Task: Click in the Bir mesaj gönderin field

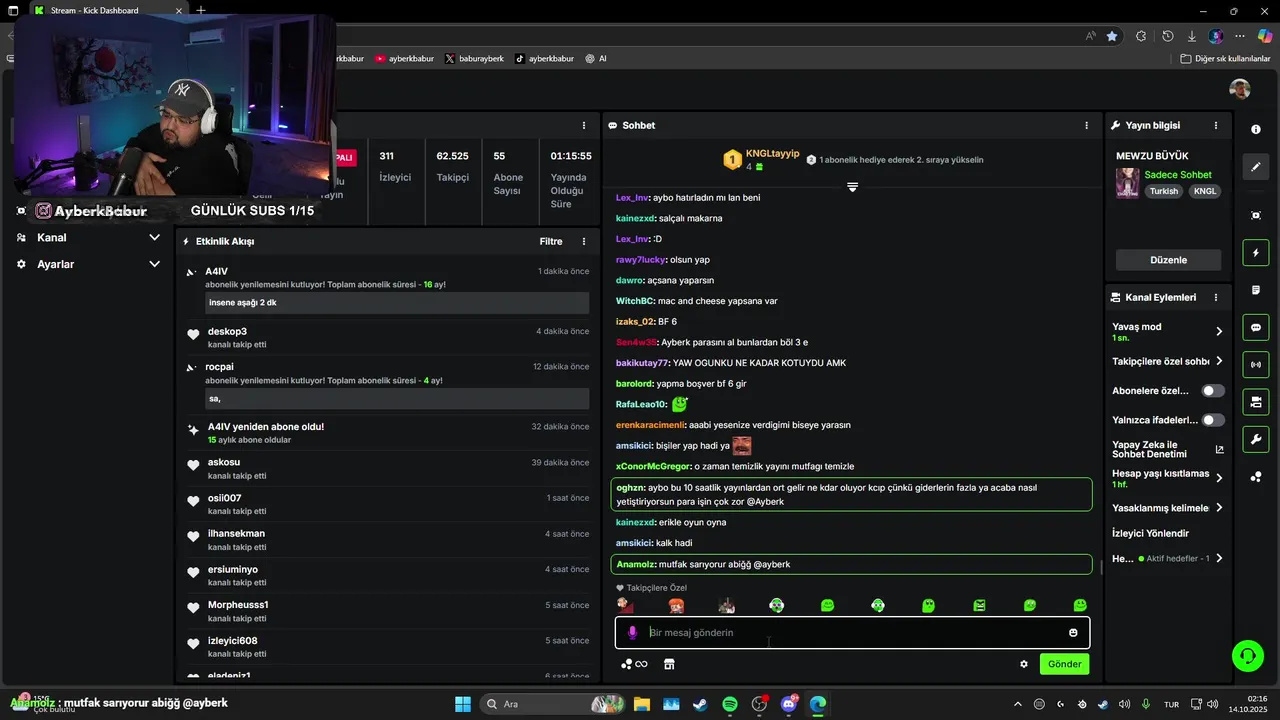Action: (x=852, y=633)
